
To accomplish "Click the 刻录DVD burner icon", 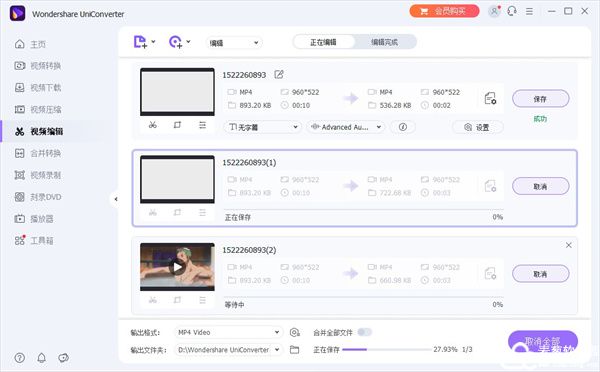I will click(20, 197).
